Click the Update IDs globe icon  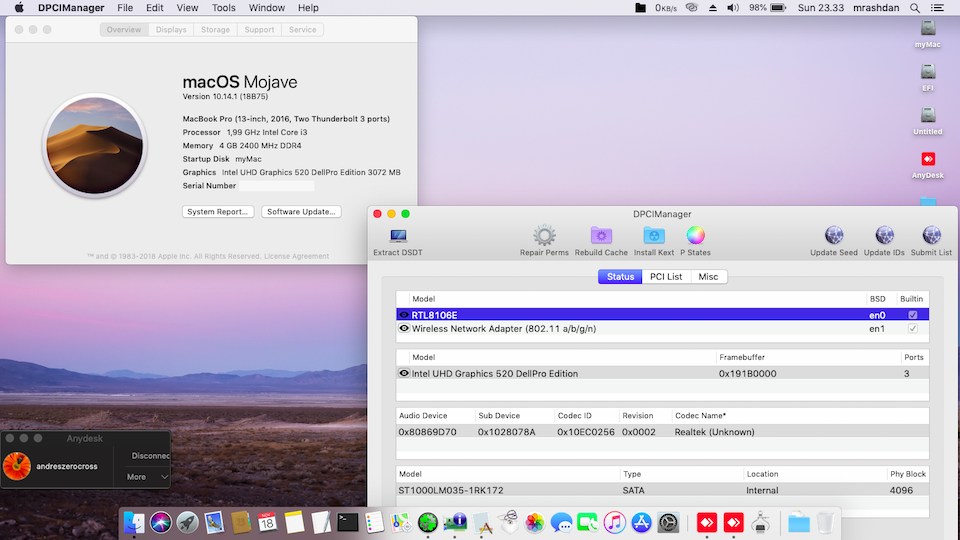coord(884,237)
